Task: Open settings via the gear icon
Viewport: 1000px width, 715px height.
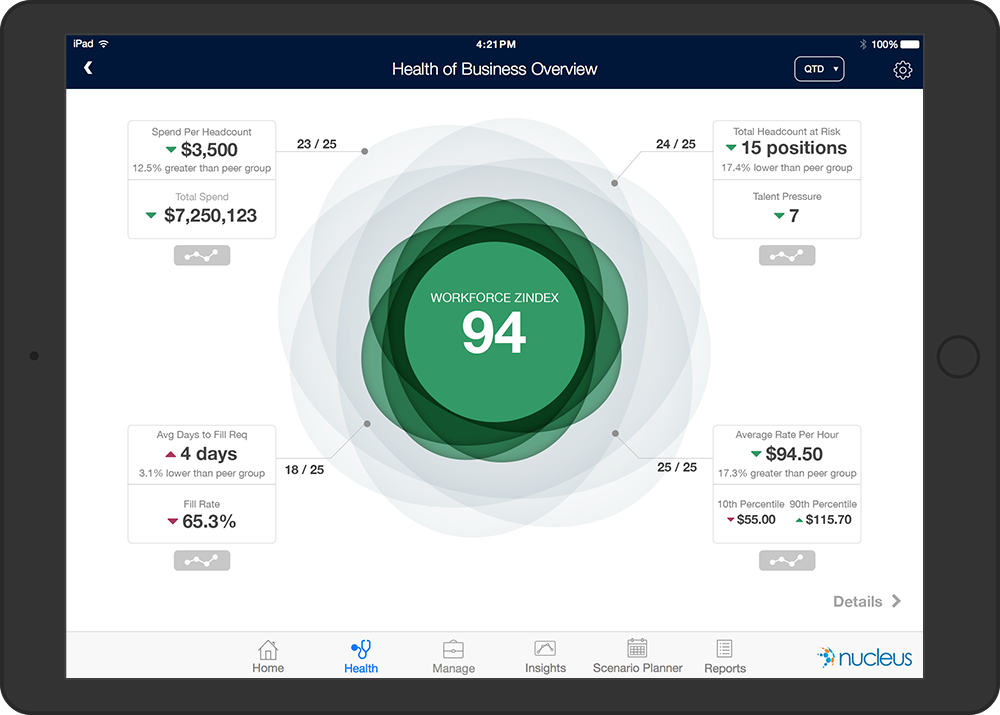Action: [x=902, y=70]
